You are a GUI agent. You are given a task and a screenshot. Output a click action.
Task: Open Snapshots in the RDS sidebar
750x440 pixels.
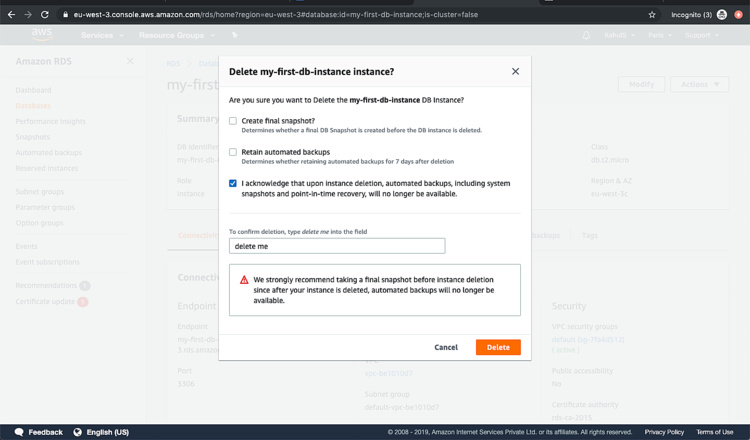[x=32, y=137]
